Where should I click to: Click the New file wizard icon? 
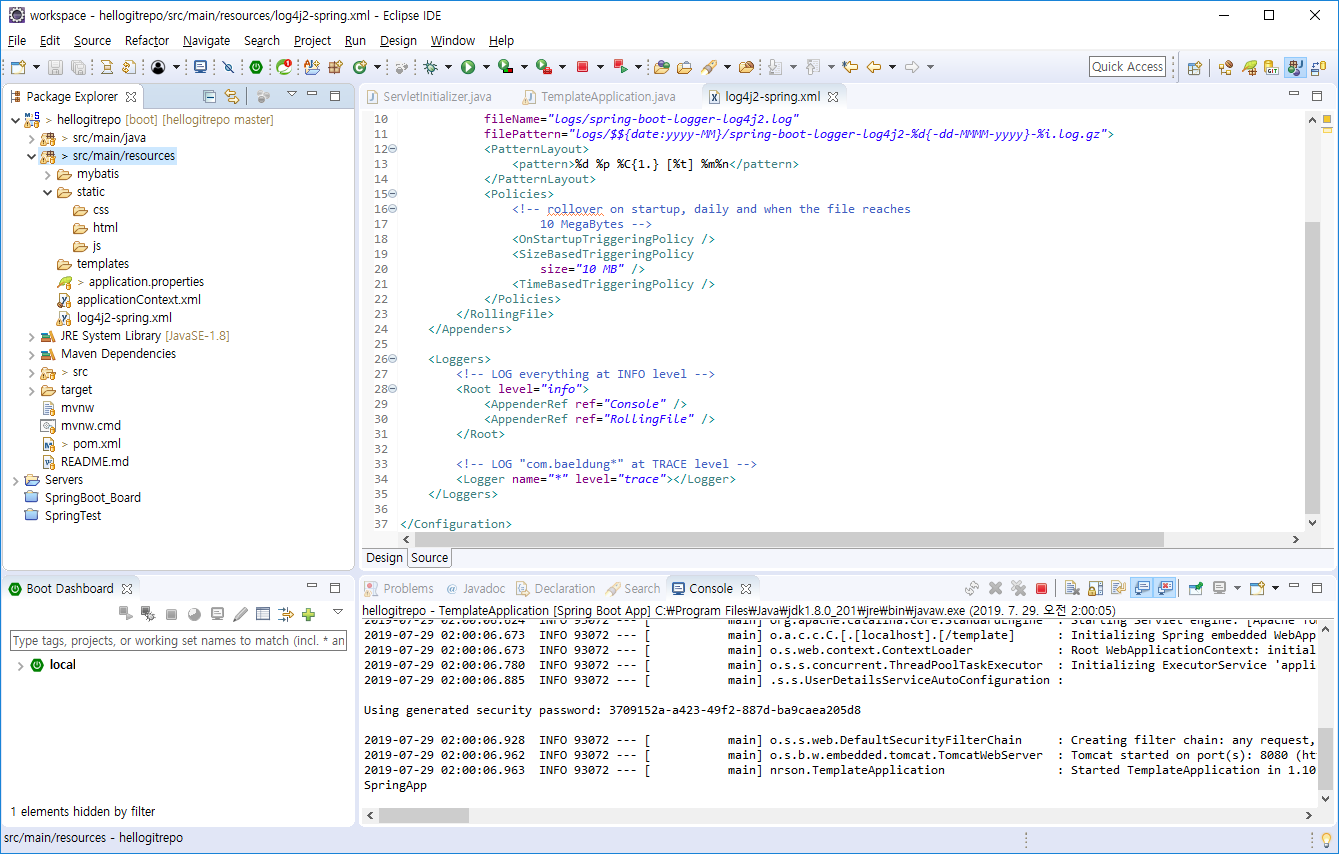tap(18, 67)
